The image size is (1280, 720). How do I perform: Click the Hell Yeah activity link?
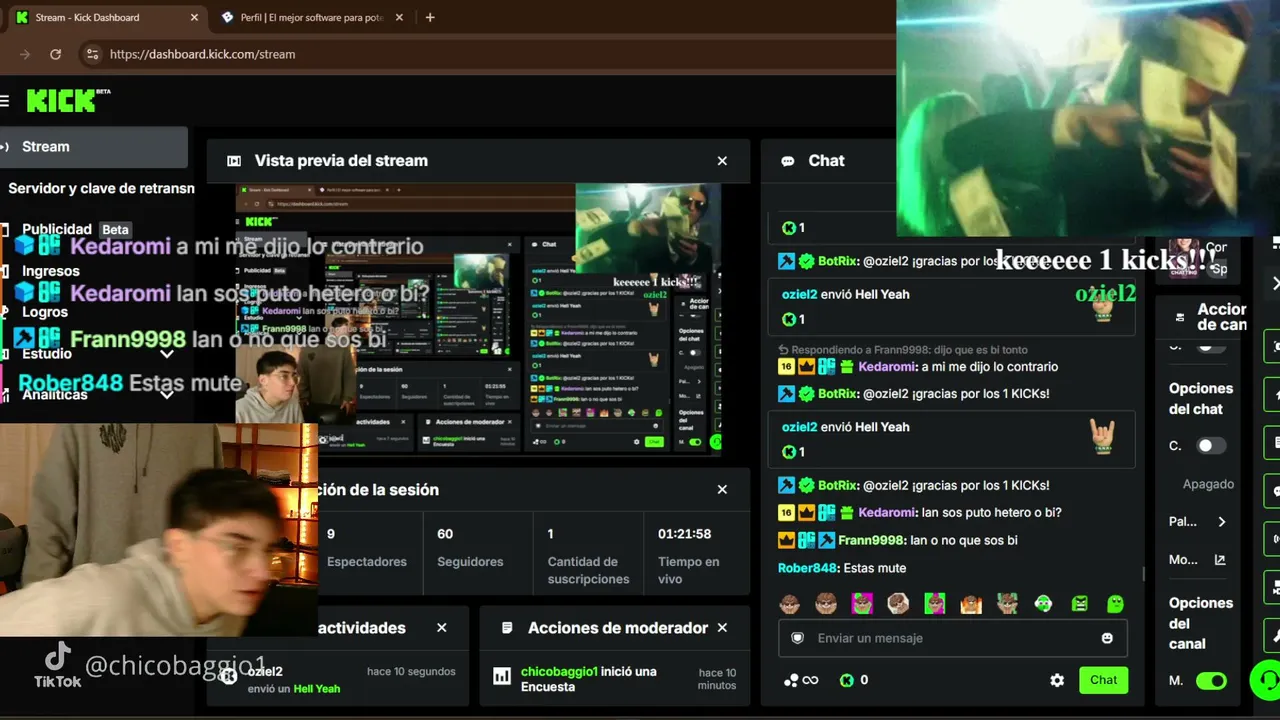click(x=316, y=689)
